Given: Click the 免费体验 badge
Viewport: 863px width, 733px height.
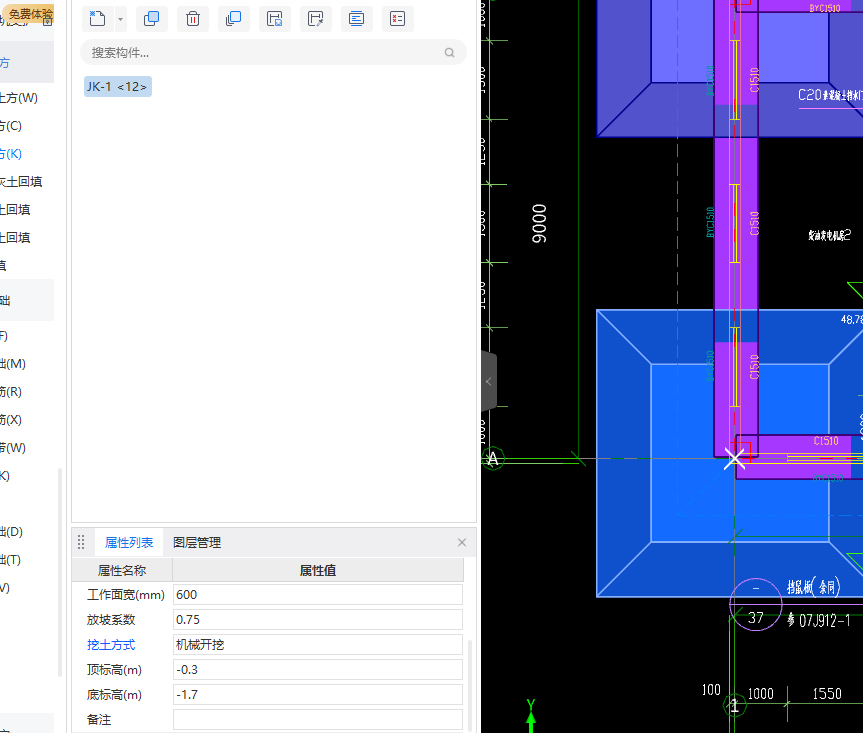Looking at the screenshot, I should click(30, 14).
